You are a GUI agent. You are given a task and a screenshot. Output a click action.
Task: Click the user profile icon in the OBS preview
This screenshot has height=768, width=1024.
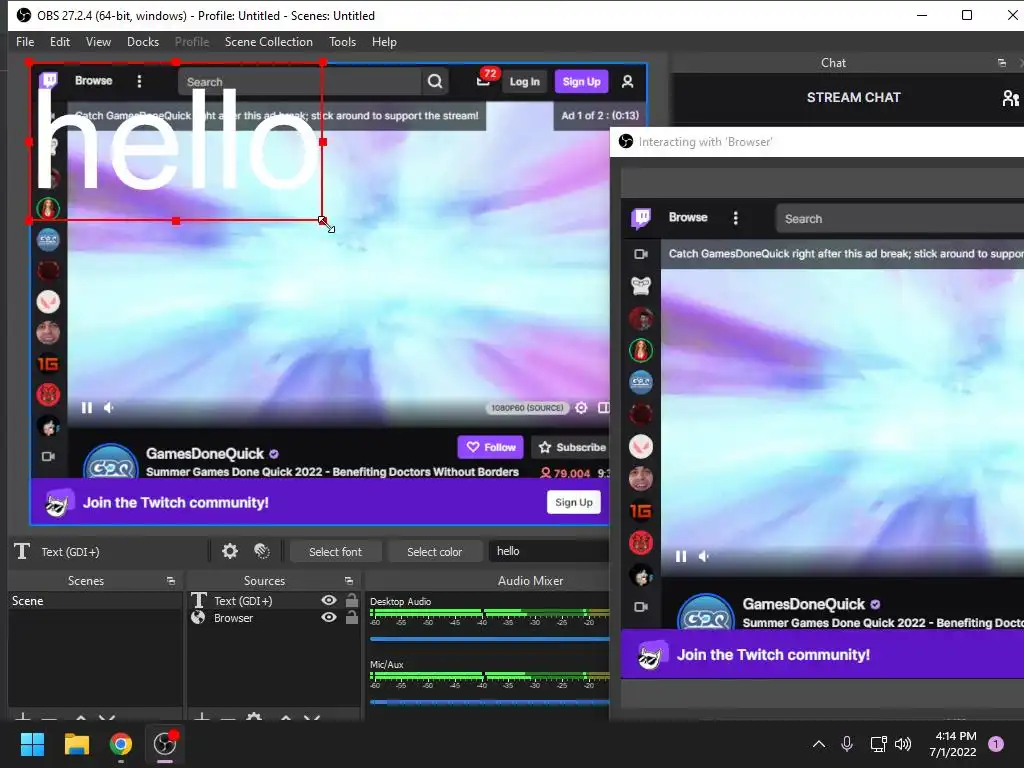pyautogui.click(x=628, y=82)
